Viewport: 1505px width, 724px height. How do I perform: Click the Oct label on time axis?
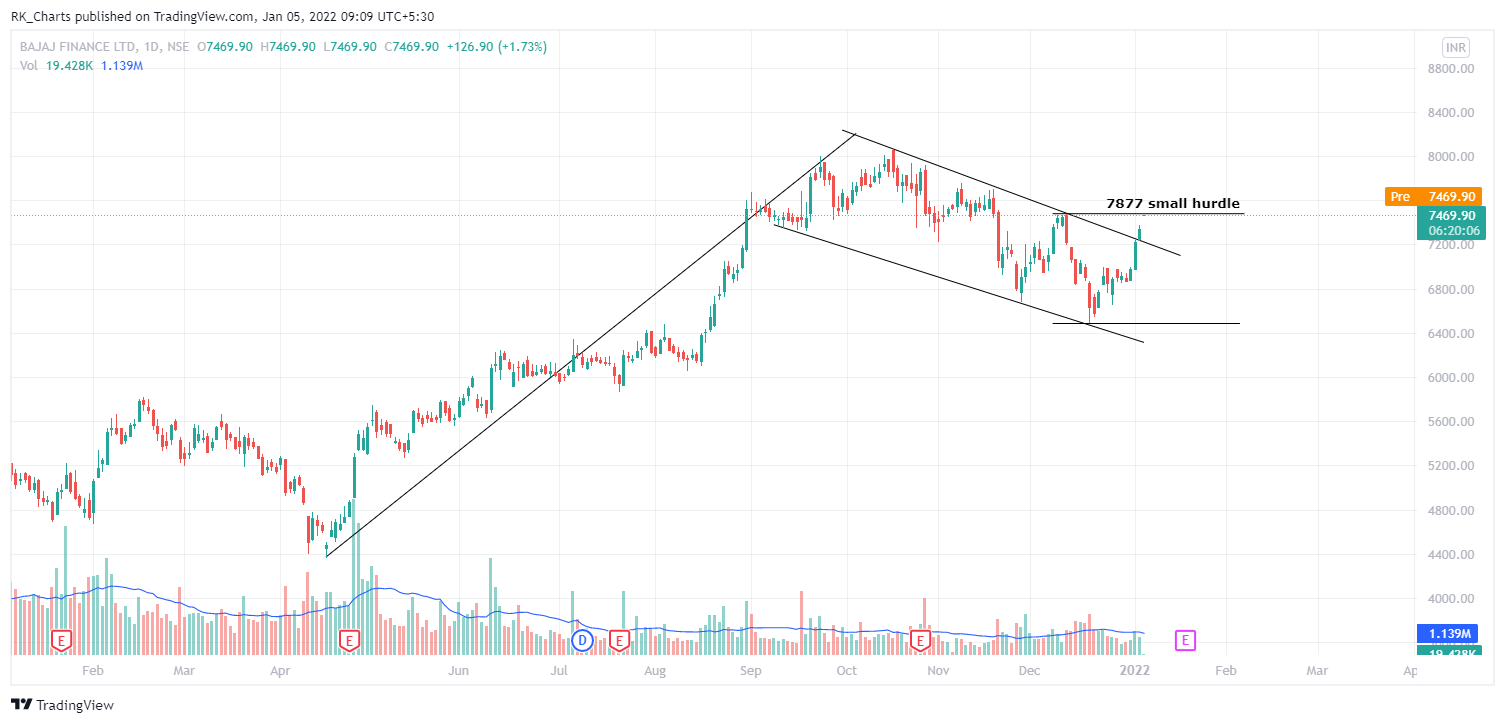click(847, 671)
